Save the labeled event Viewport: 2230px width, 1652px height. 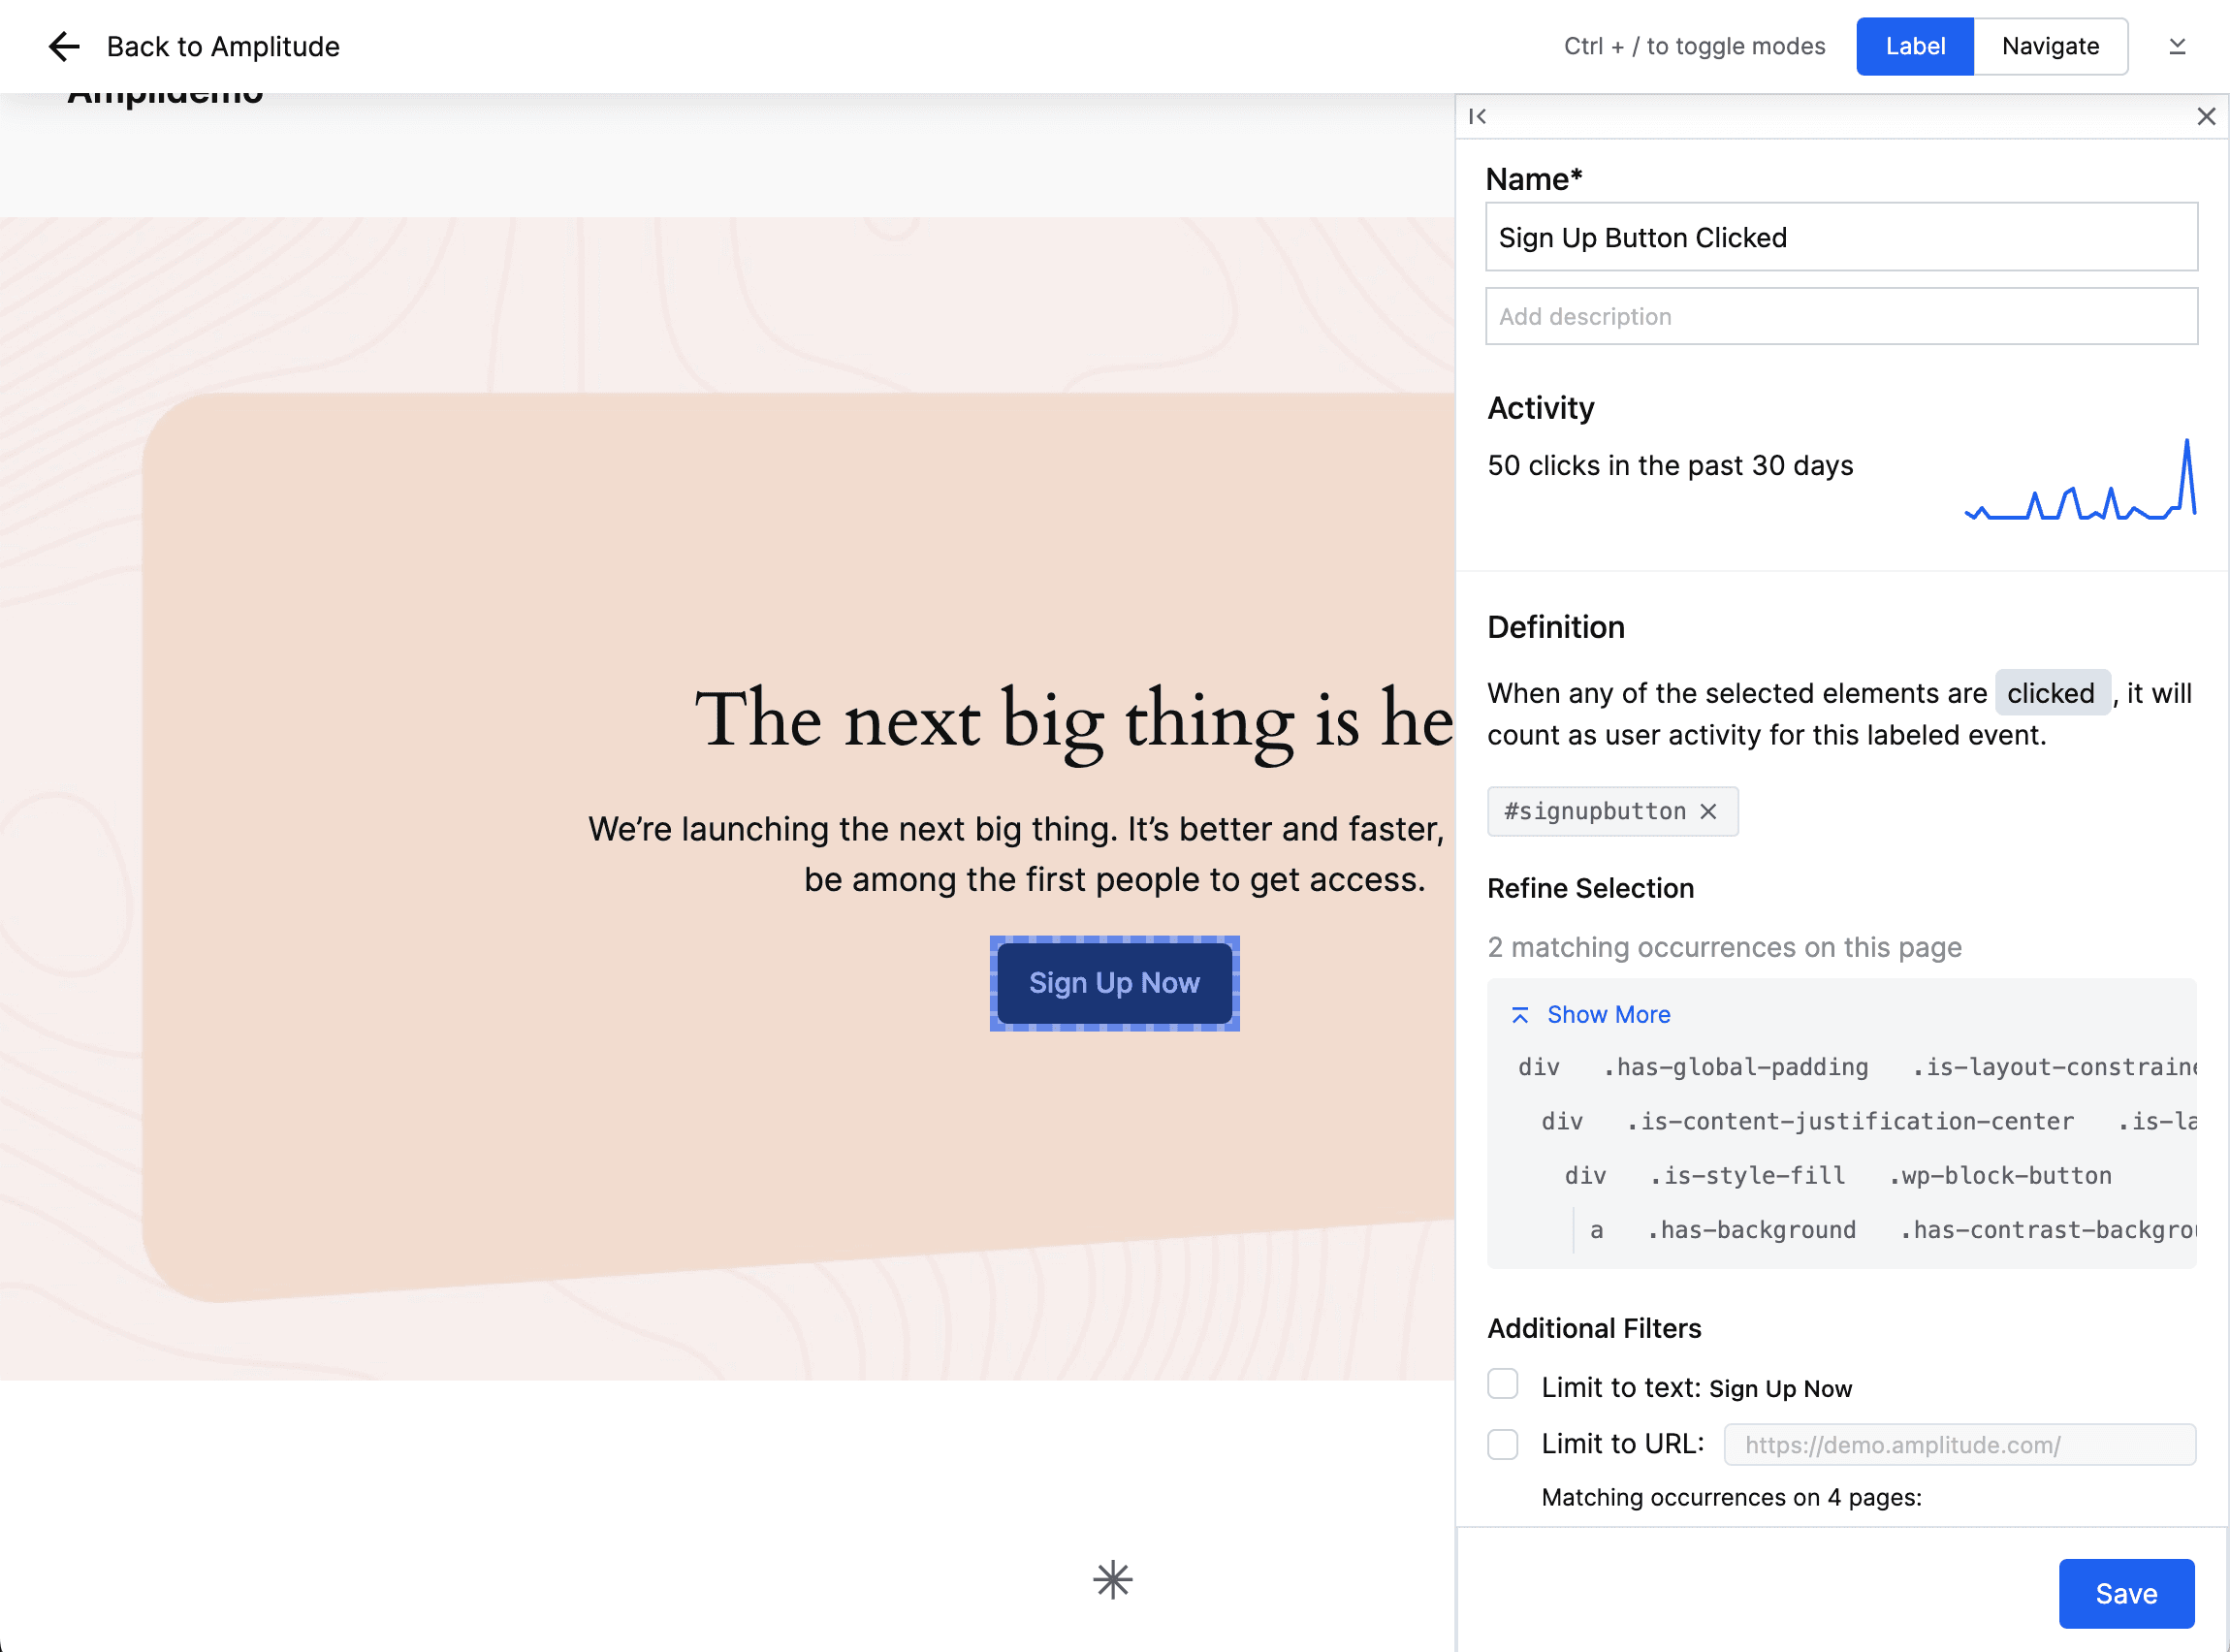2125,1593
